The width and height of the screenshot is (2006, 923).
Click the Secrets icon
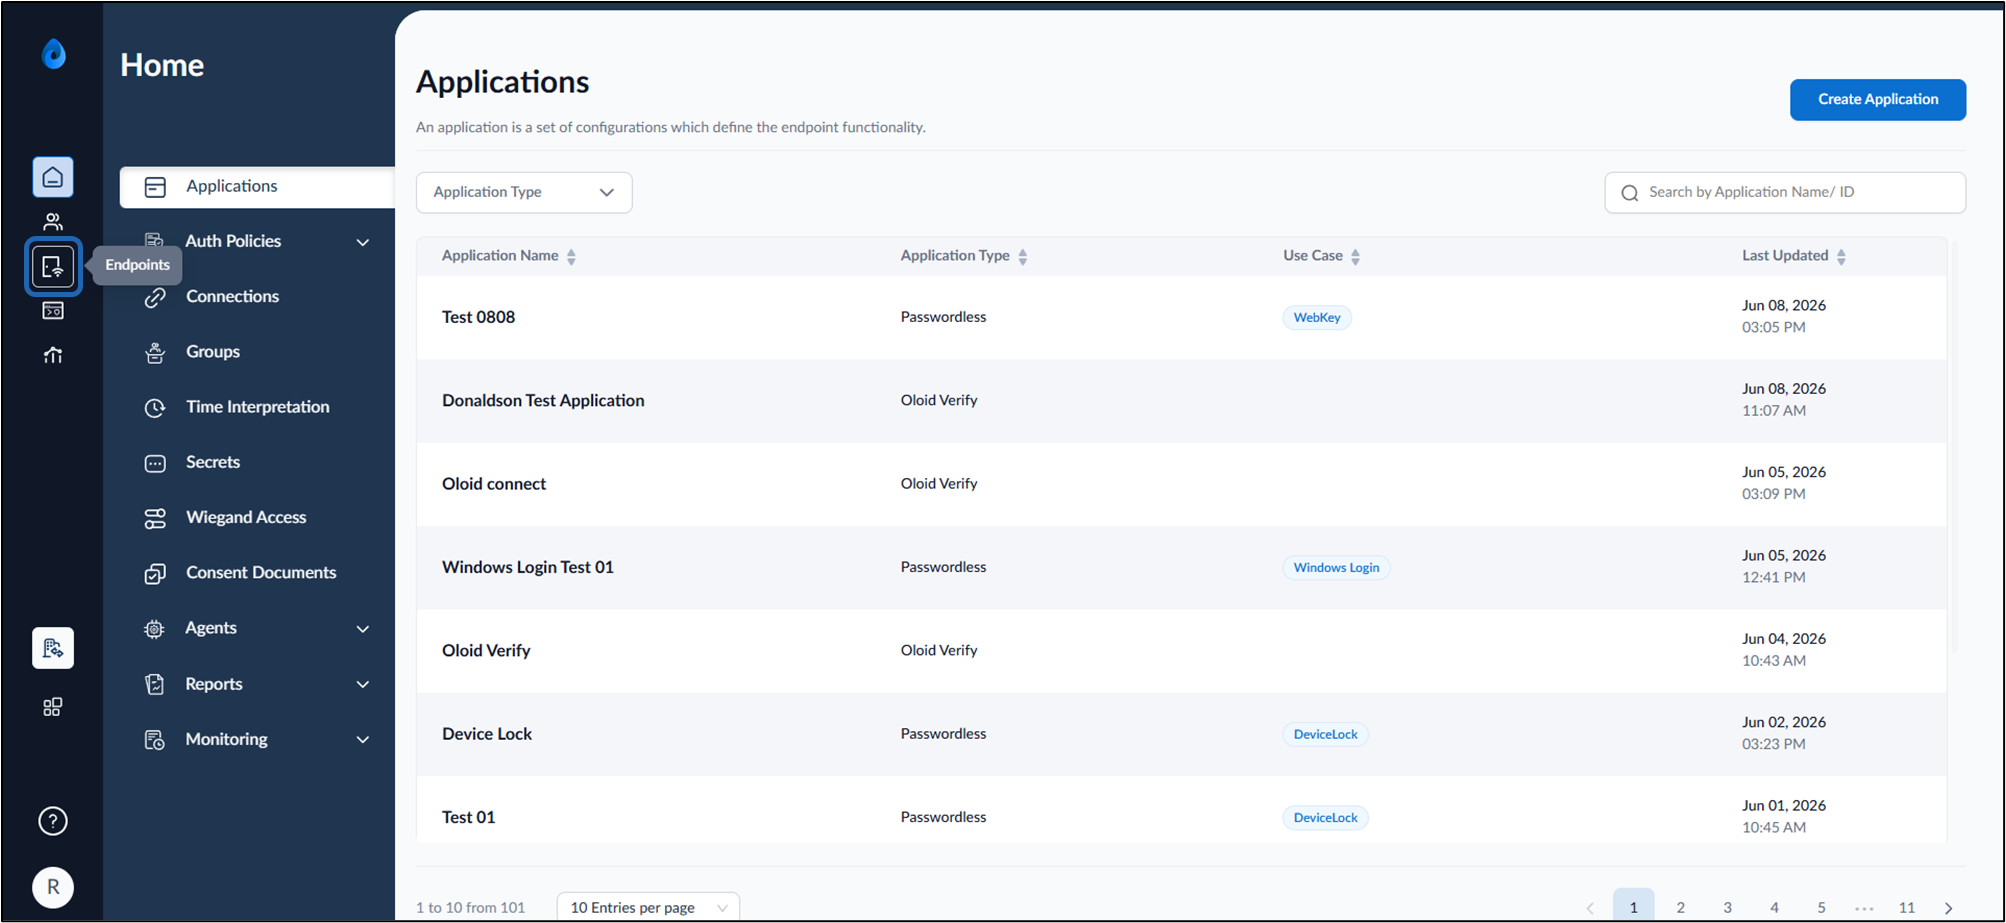point(155,463)
